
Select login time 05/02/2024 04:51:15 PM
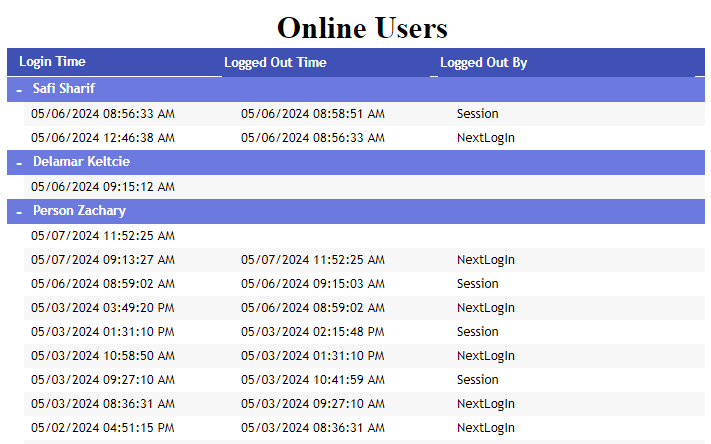[x=103, y=428]
